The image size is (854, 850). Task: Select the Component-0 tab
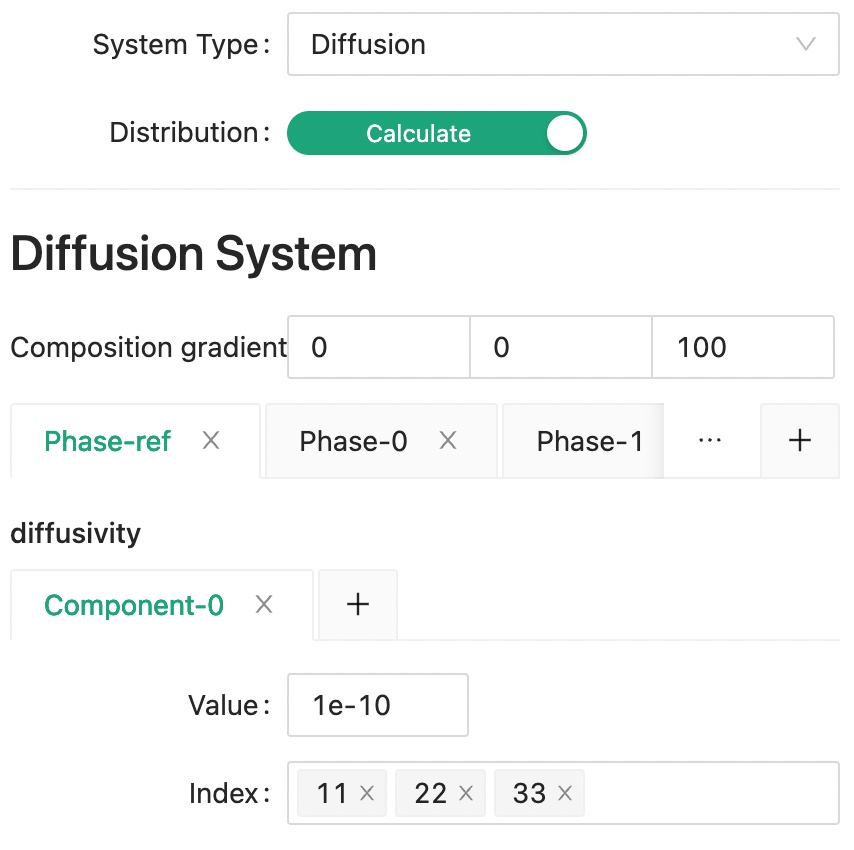click(134, 605)
